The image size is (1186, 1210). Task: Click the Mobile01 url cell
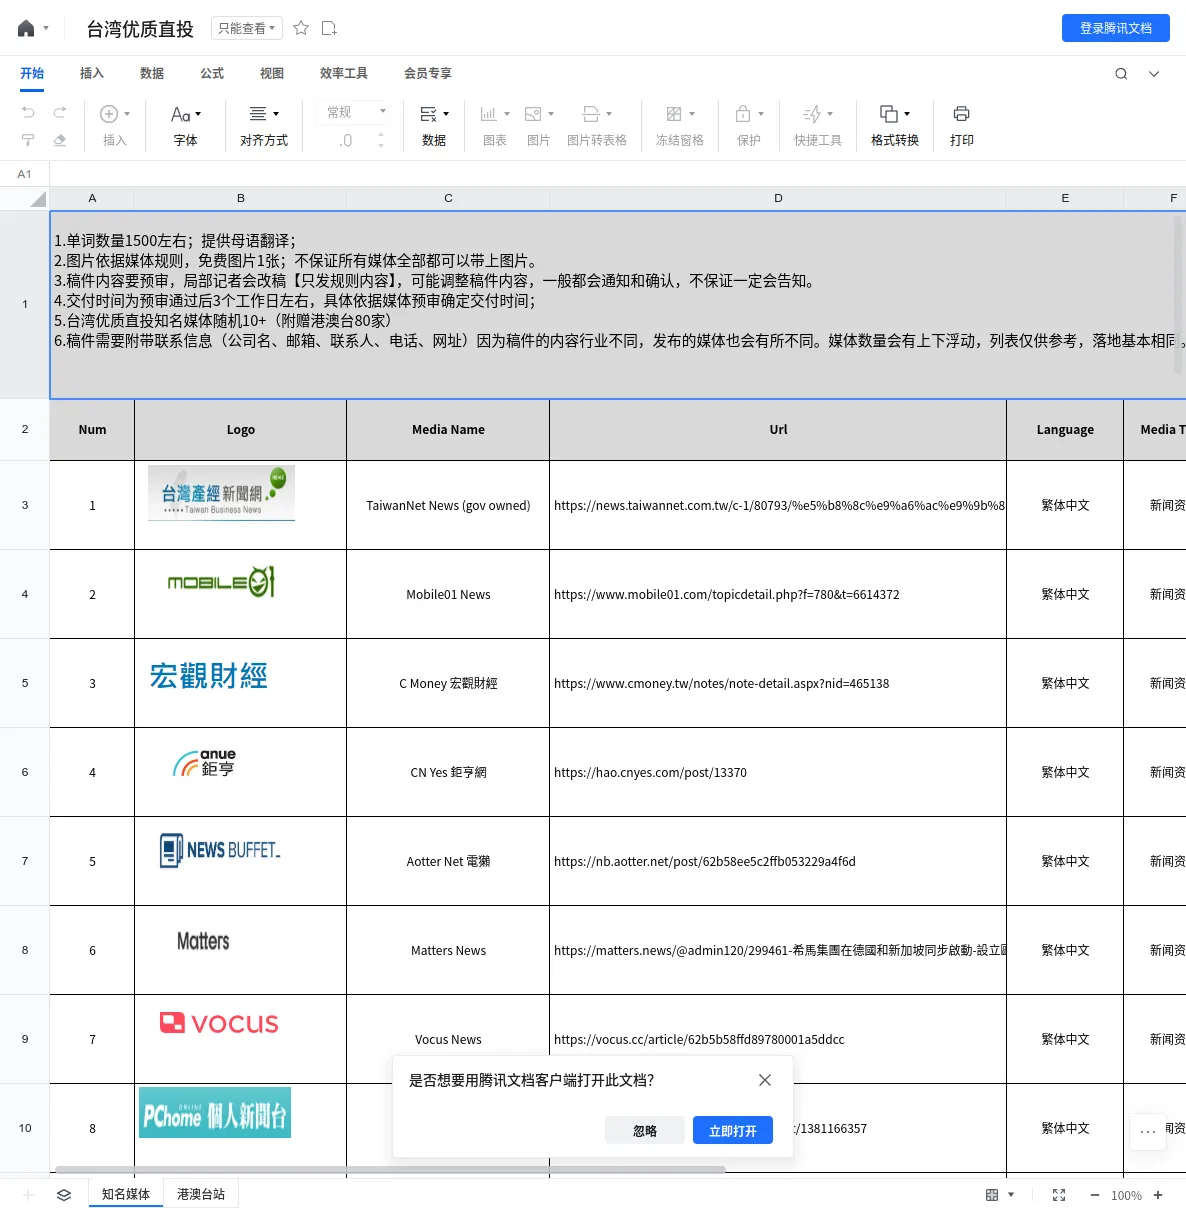[x=778, y=594]
